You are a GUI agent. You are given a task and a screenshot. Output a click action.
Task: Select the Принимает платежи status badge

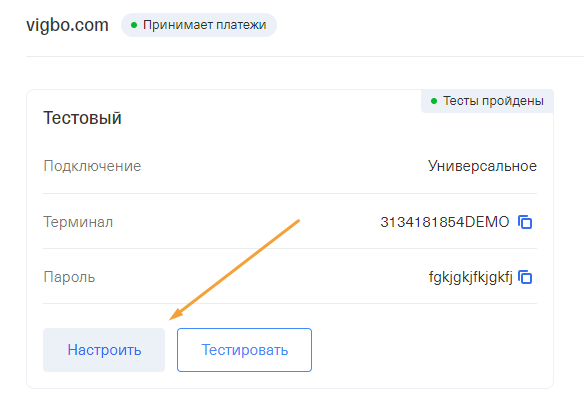point(199,25)
